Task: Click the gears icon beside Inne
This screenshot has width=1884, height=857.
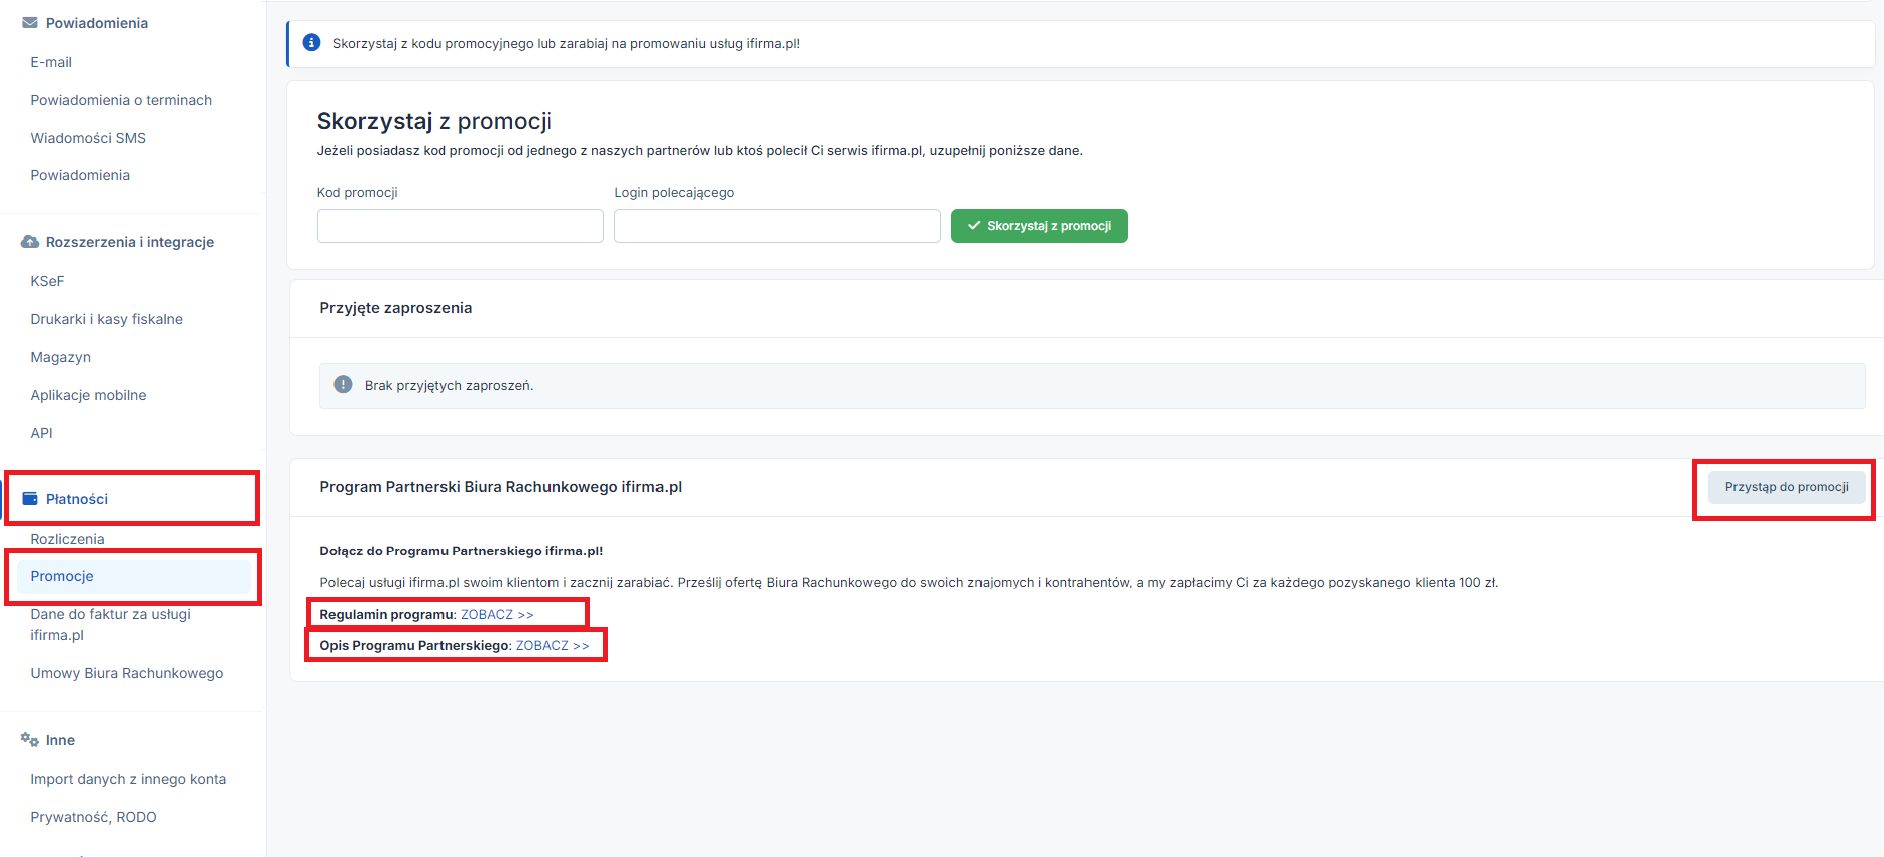Action: (x=30, y=740)
